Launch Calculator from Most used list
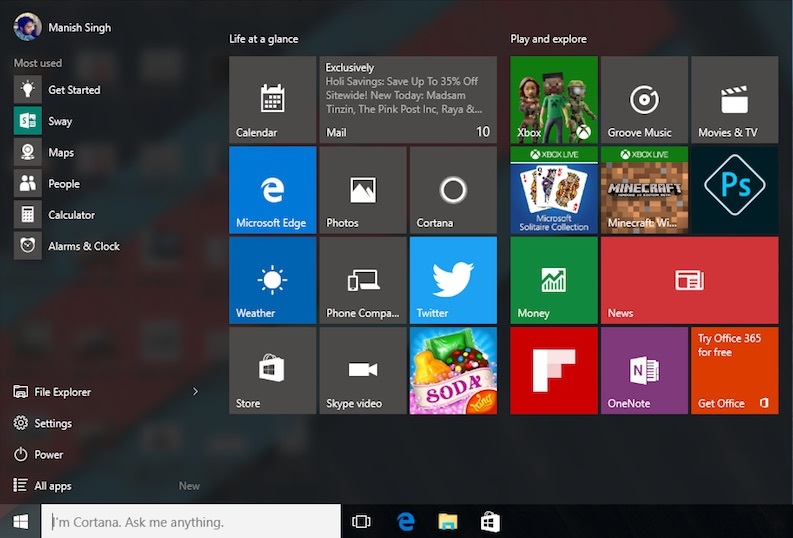Image resolution: width=793 pixels, height=538 pixels. 57,215
